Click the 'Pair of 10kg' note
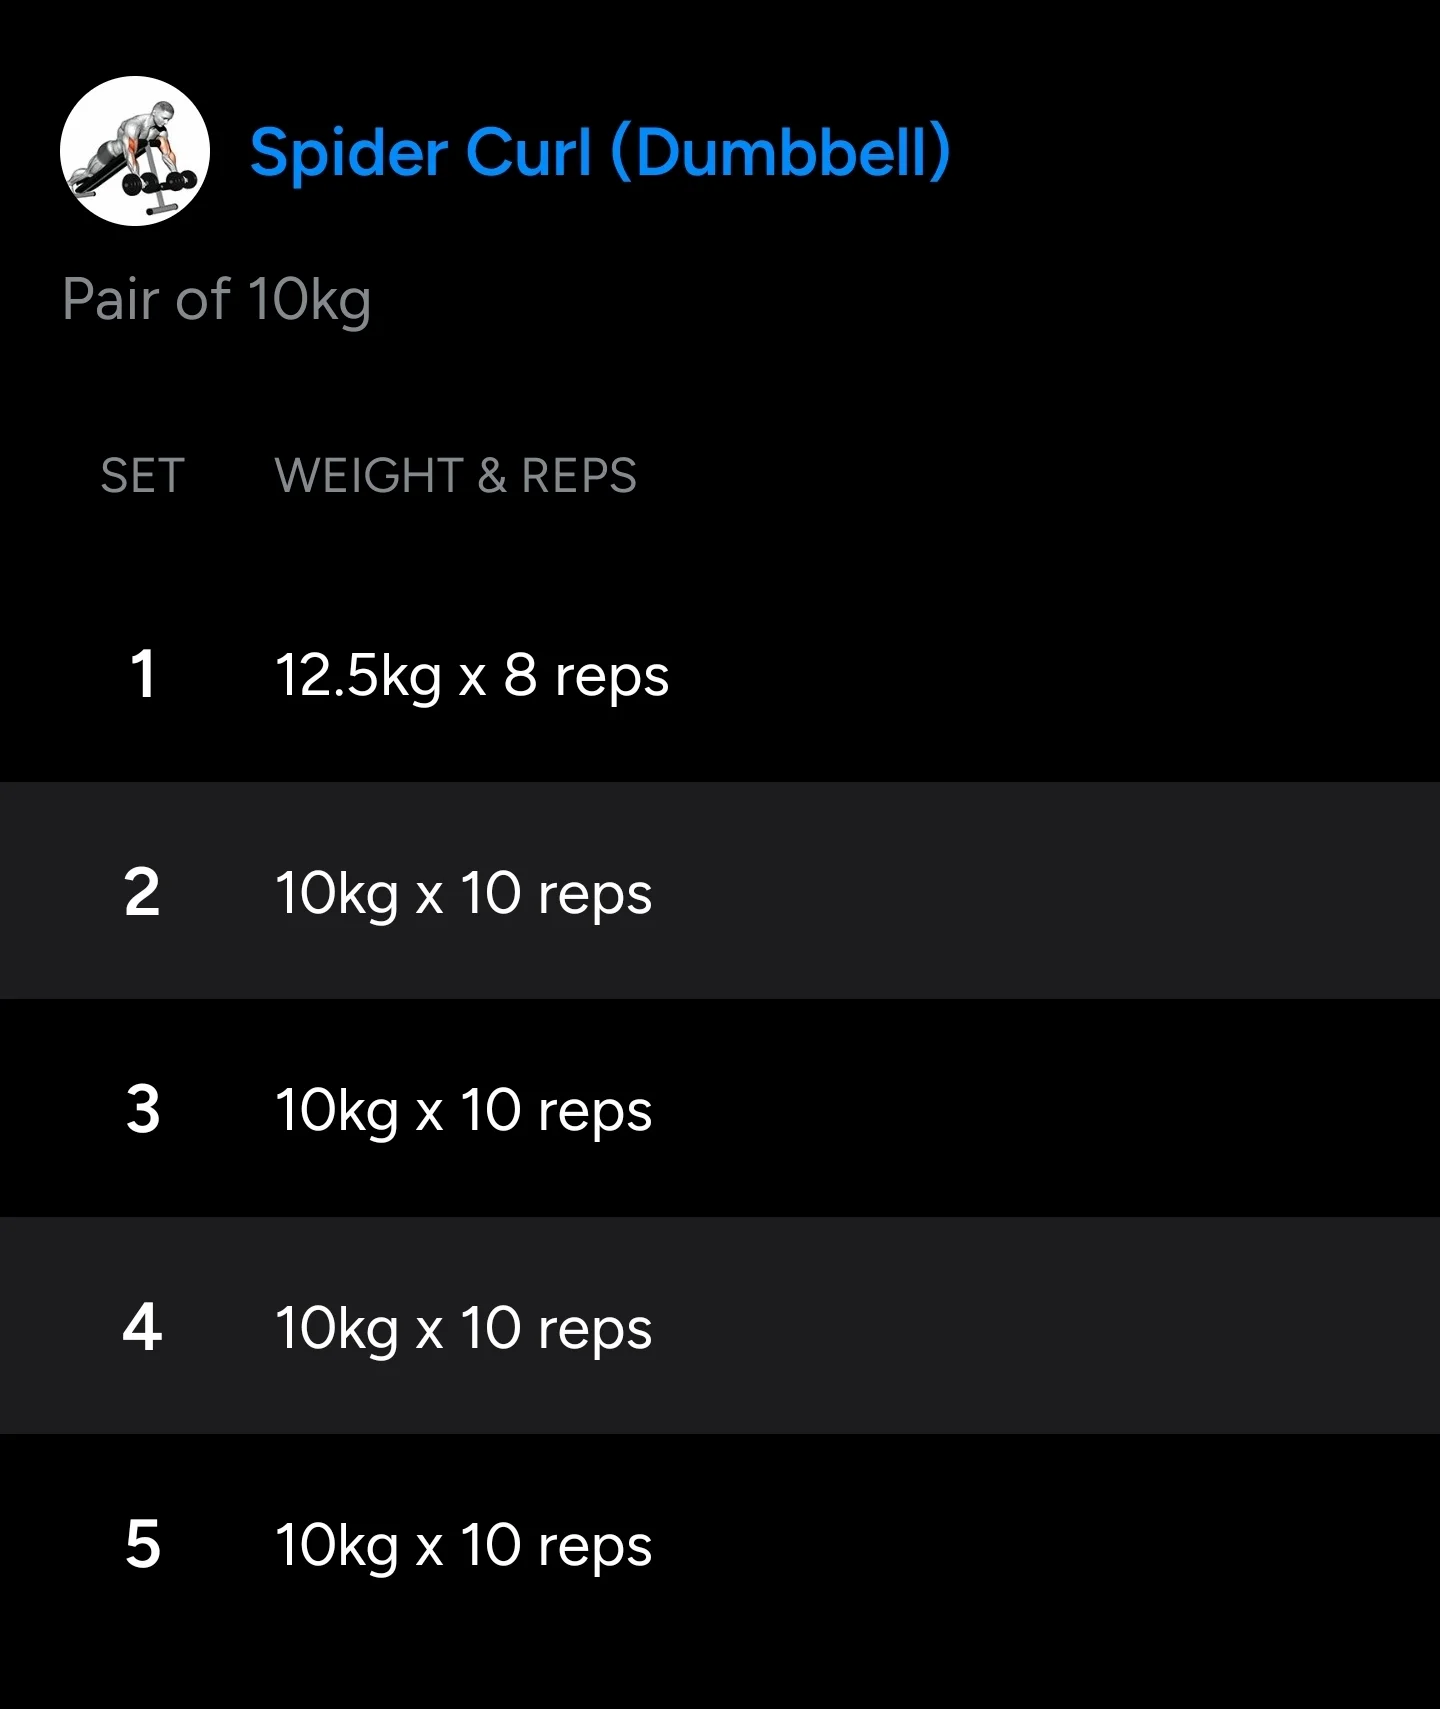This screenshot has height=1709, width=1440. point(216,299)
